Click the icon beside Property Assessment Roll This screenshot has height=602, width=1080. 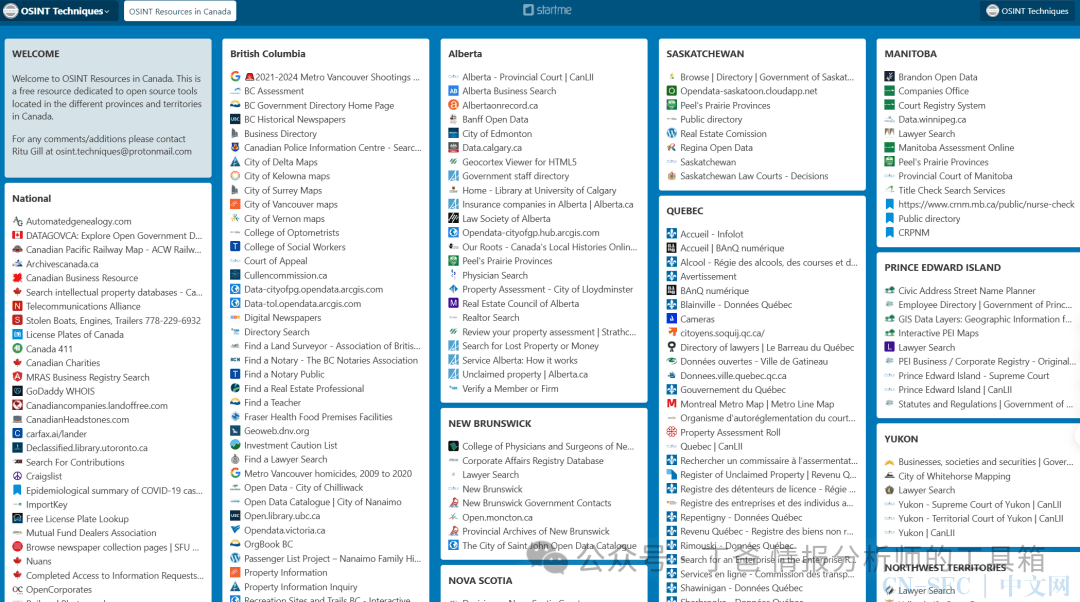pos(672,432)
